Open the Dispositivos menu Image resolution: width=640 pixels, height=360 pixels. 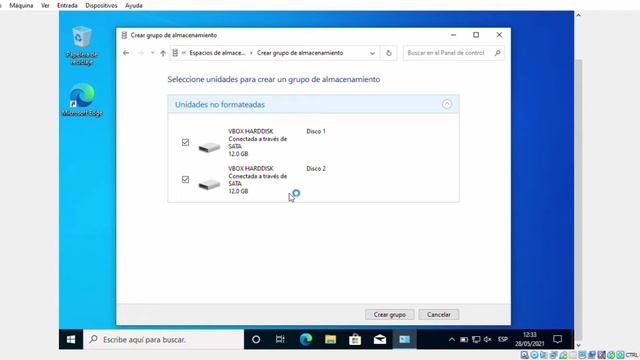101,5
